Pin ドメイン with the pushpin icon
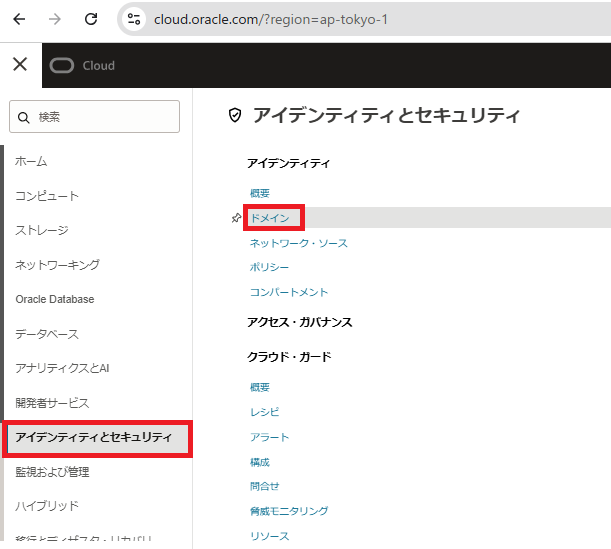Viewport: 611px width, 549px height. coord(236,218)
